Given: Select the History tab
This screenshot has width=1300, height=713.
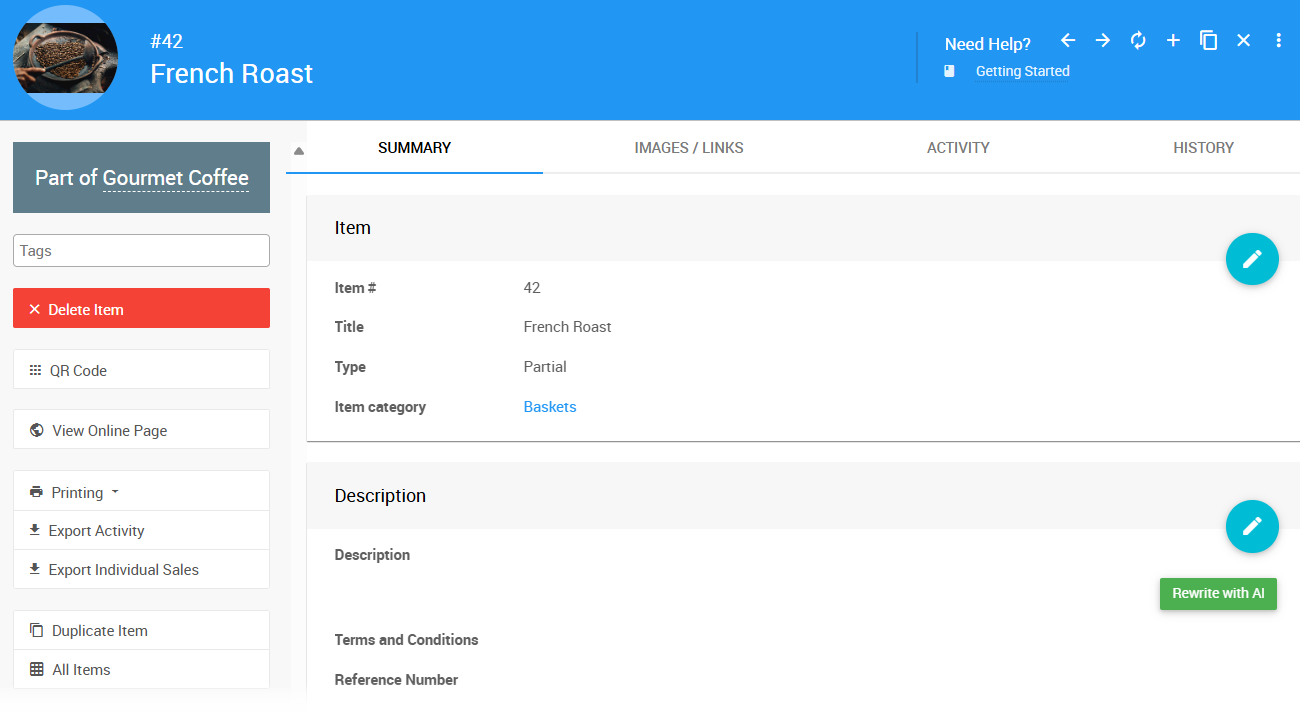Looking at the screenshot, I should pos(1203,148).
